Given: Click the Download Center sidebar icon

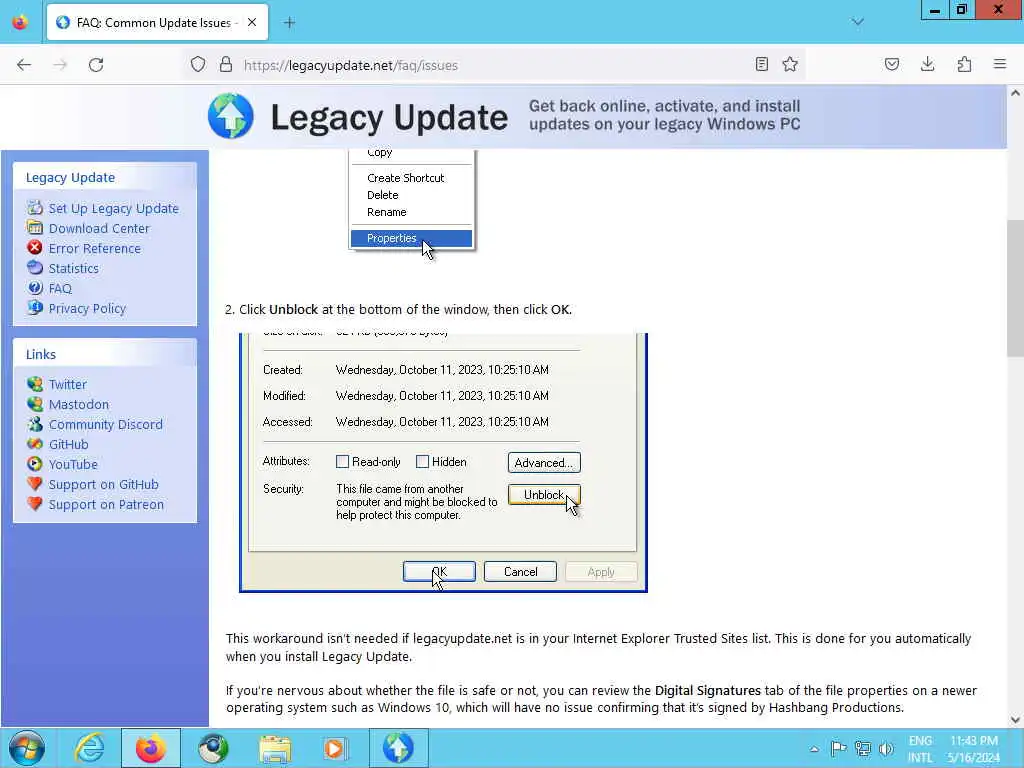Looking at the screenshot, I should click(x=35, y=228).
